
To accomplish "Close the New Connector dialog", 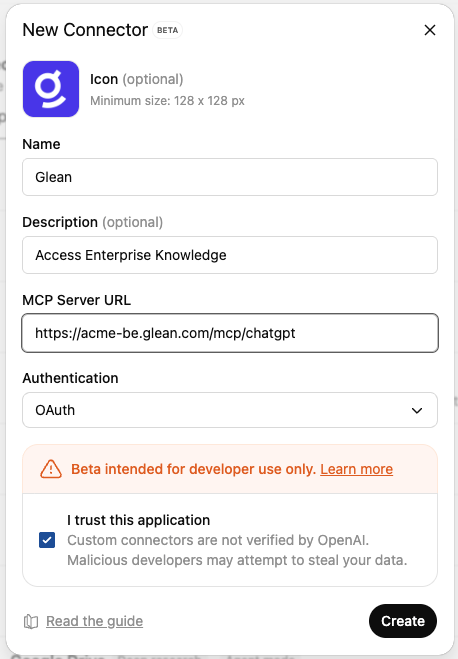I will pyautogui.click(x=429, y=30).
